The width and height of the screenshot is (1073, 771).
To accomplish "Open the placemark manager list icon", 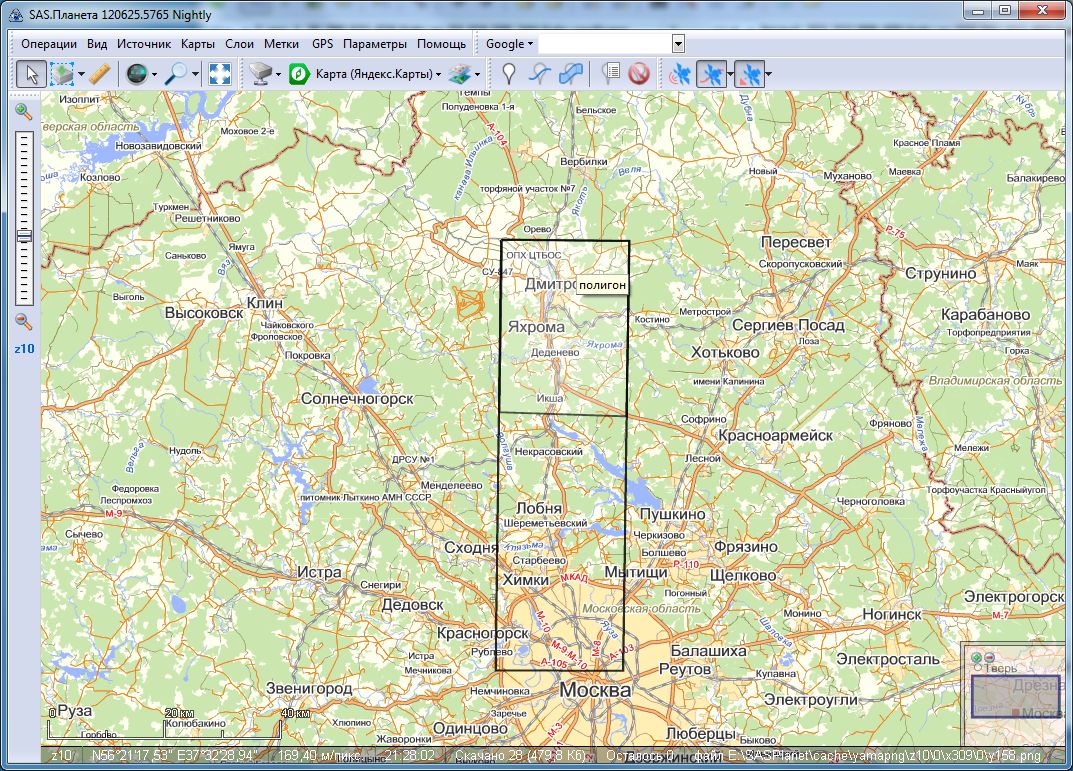I will click(611, 74).
